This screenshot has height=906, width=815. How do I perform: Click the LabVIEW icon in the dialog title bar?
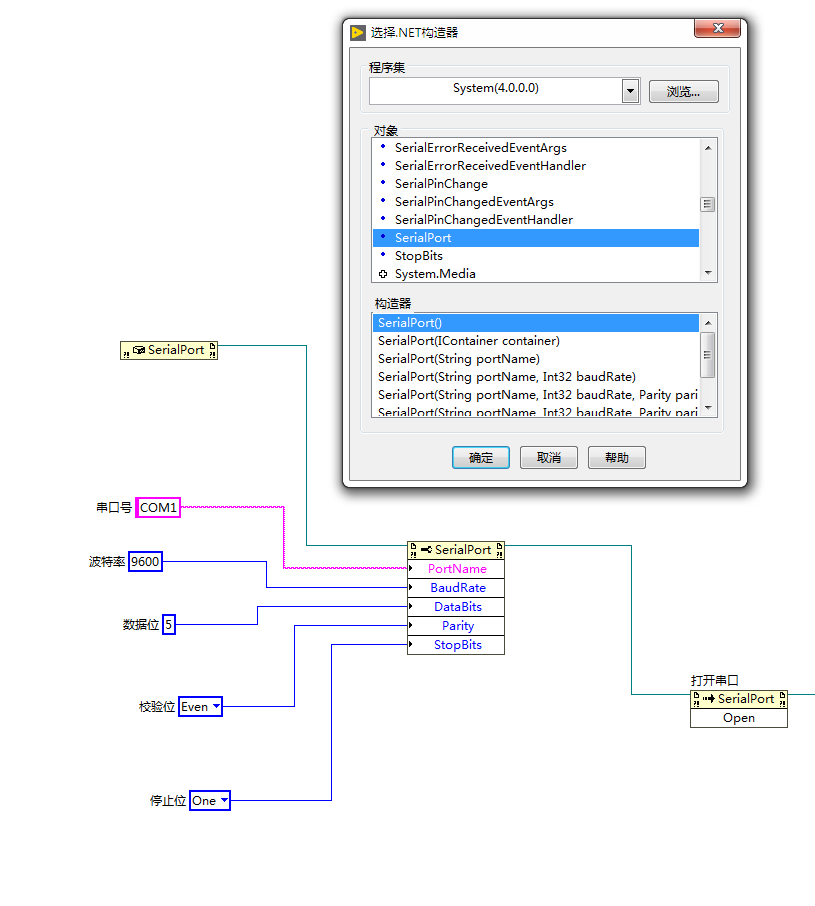coord(358,32)
